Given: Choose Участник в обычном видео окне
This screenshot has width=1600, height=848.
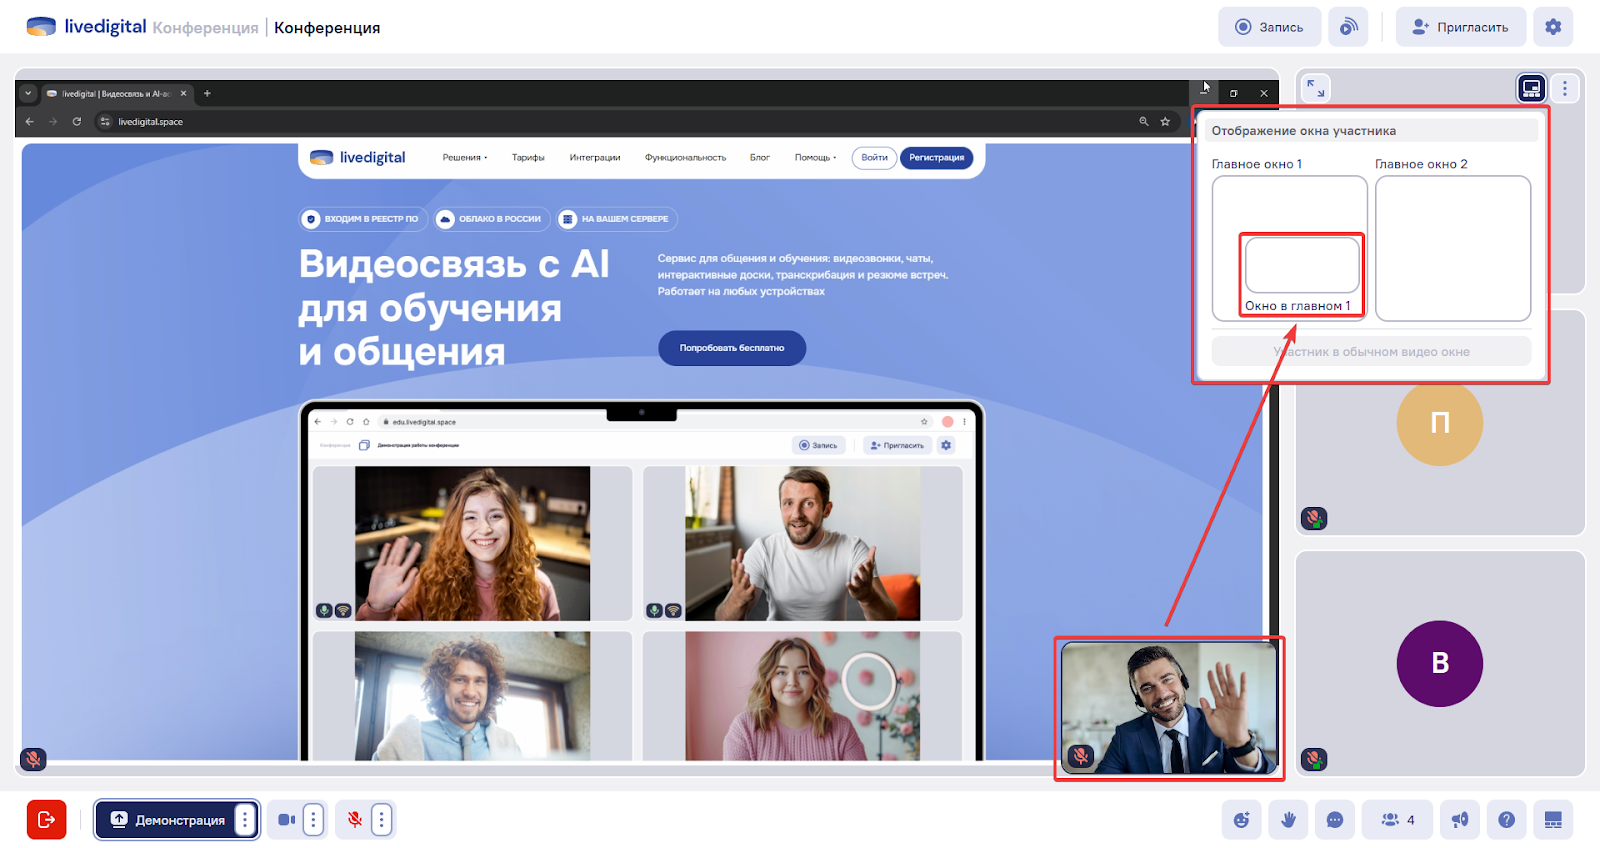Looking at the screenshot, I should [x=1371, y=352].
